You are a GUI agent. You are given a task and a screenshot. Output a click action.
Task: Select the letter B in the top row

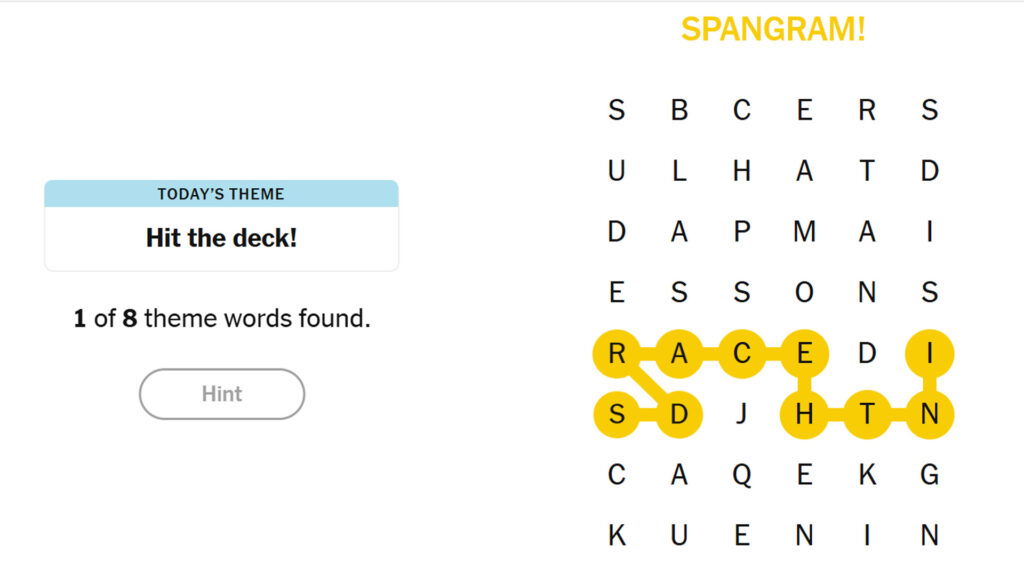679,110
